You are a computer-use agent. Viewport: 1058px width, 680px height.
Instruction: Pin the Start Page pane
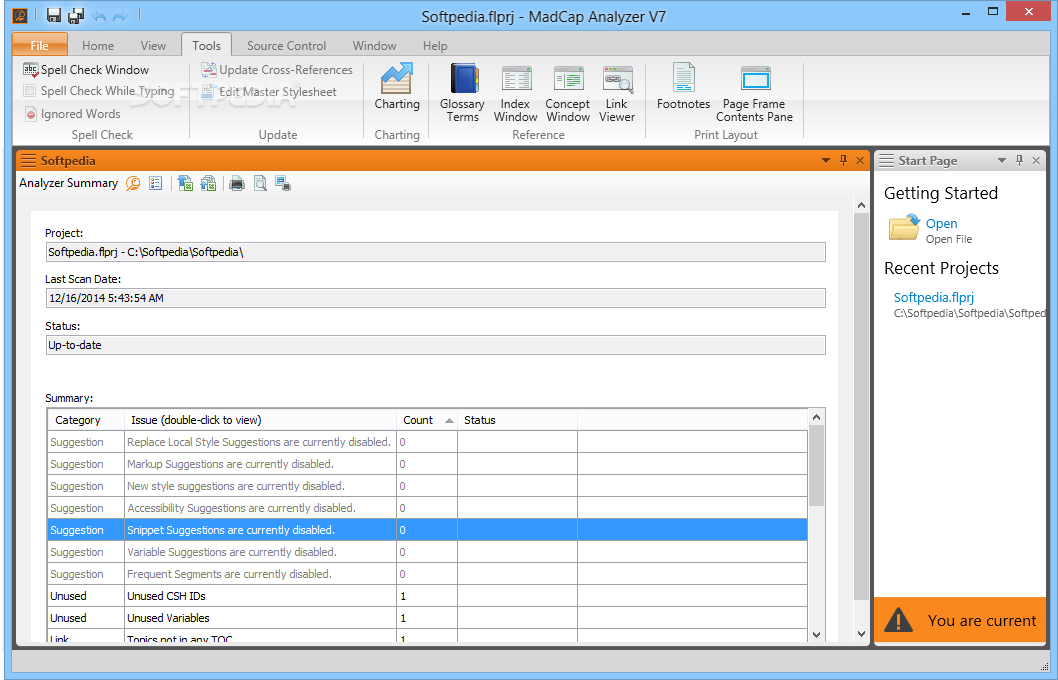(x=1020, y=160)
